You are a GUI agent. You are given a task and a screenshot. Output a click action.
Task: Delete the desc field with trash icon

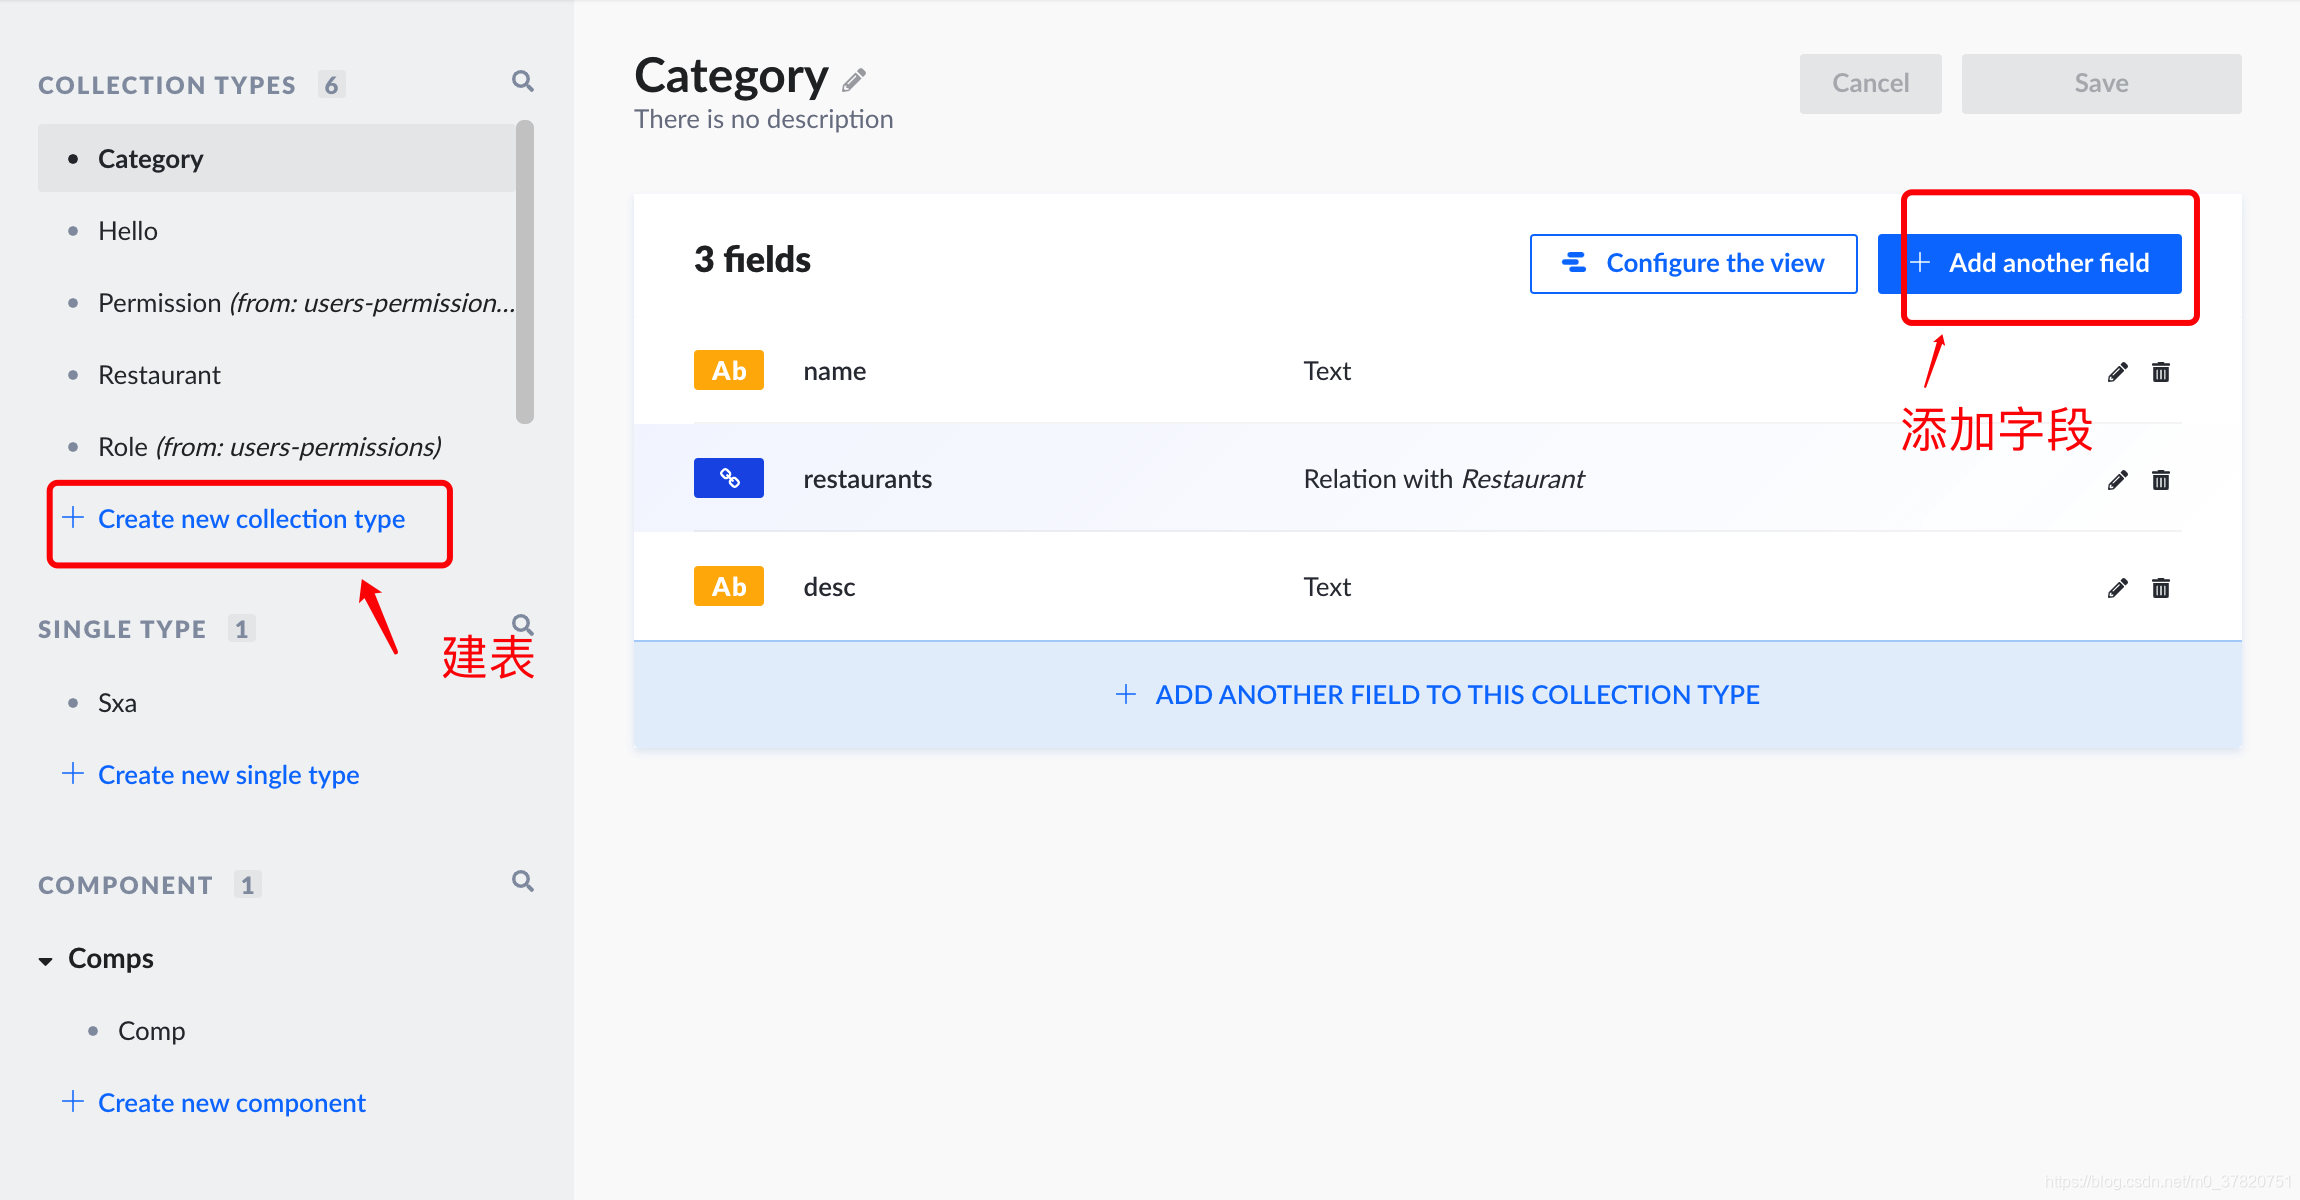[x=2161, y=588]
